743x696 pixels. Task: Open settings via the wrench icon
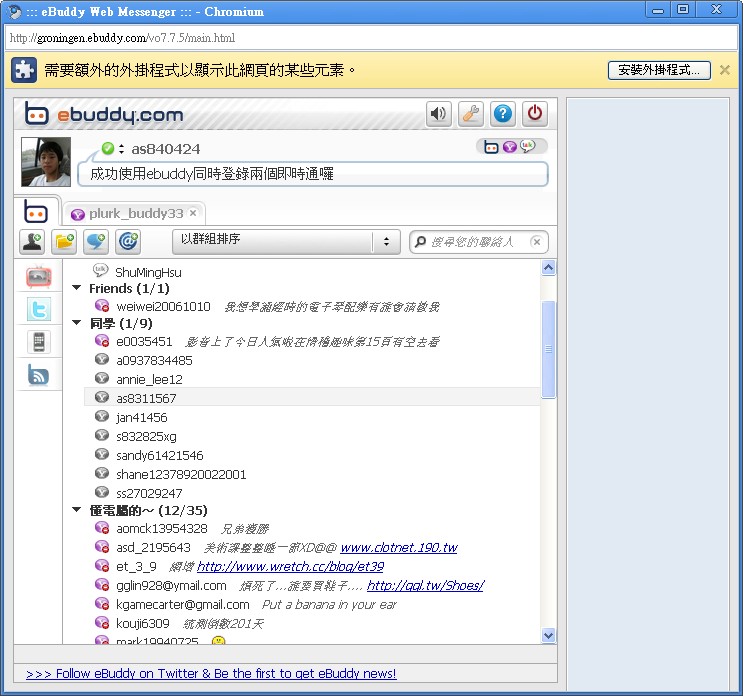coord(471,114)
